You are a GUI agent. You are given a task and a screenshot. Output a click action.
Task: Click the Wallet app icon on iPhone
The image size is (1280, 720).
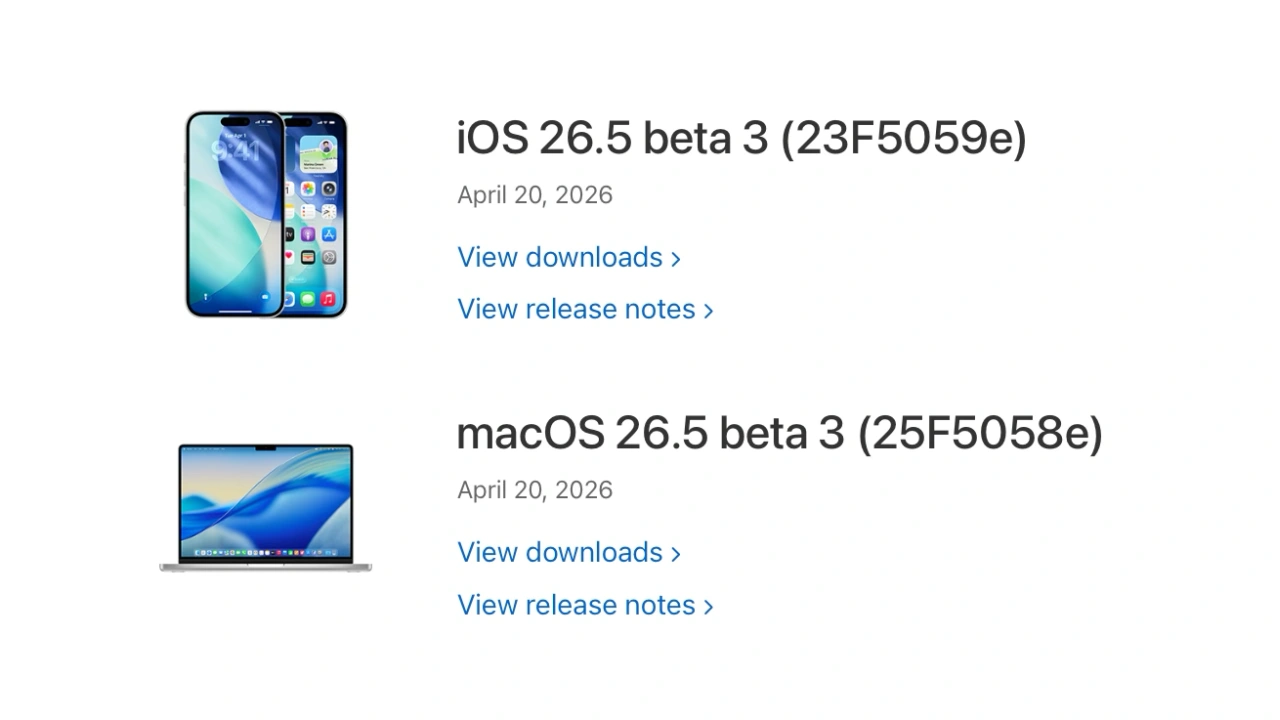(308, 257)
